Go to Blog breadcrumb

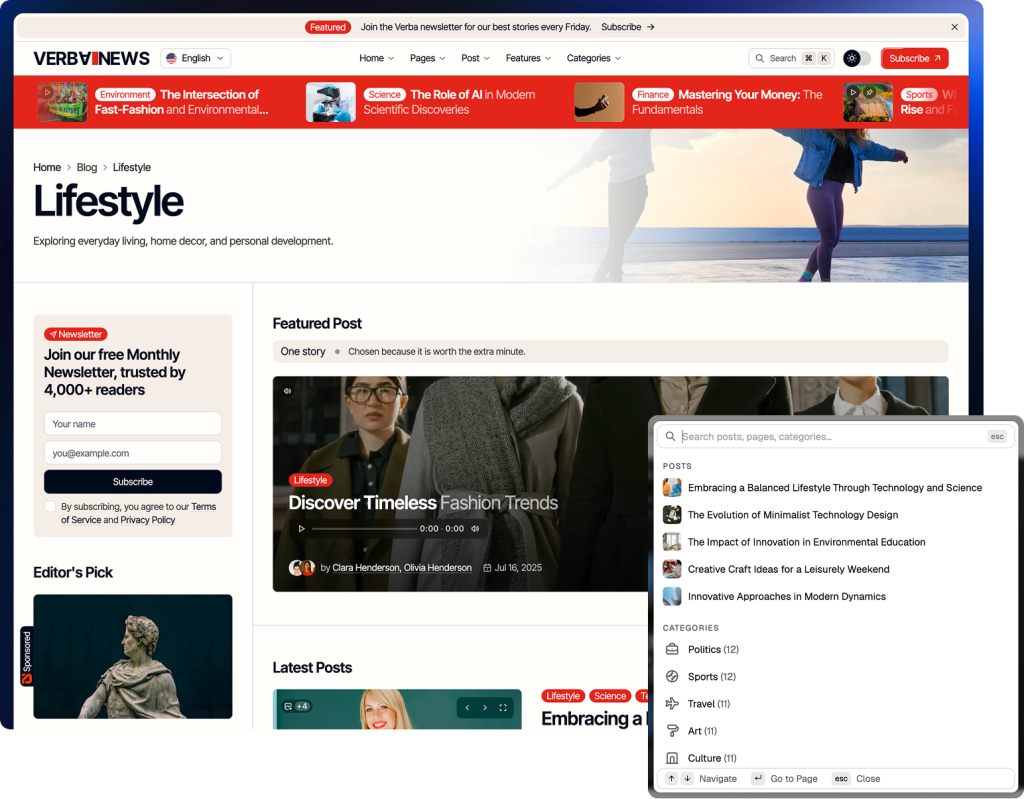pos(87,167)
